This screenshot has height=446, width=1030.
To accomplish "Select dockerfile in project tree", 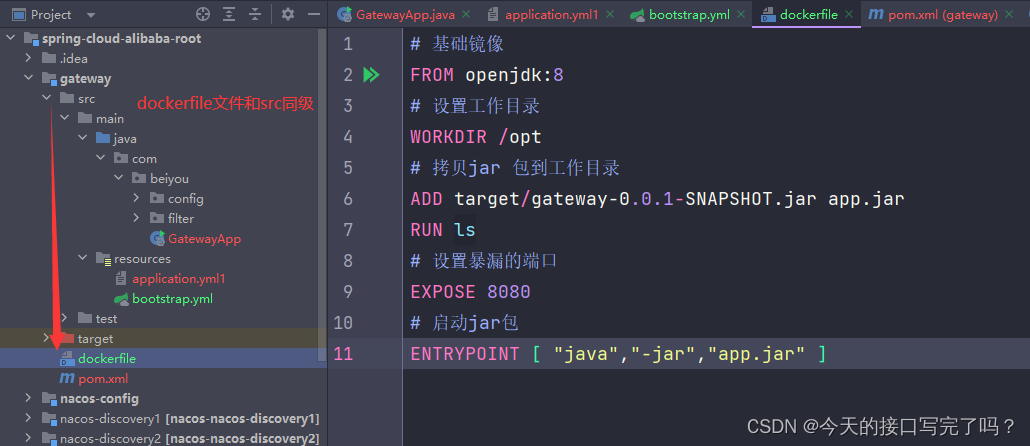I will coord(106,359).
